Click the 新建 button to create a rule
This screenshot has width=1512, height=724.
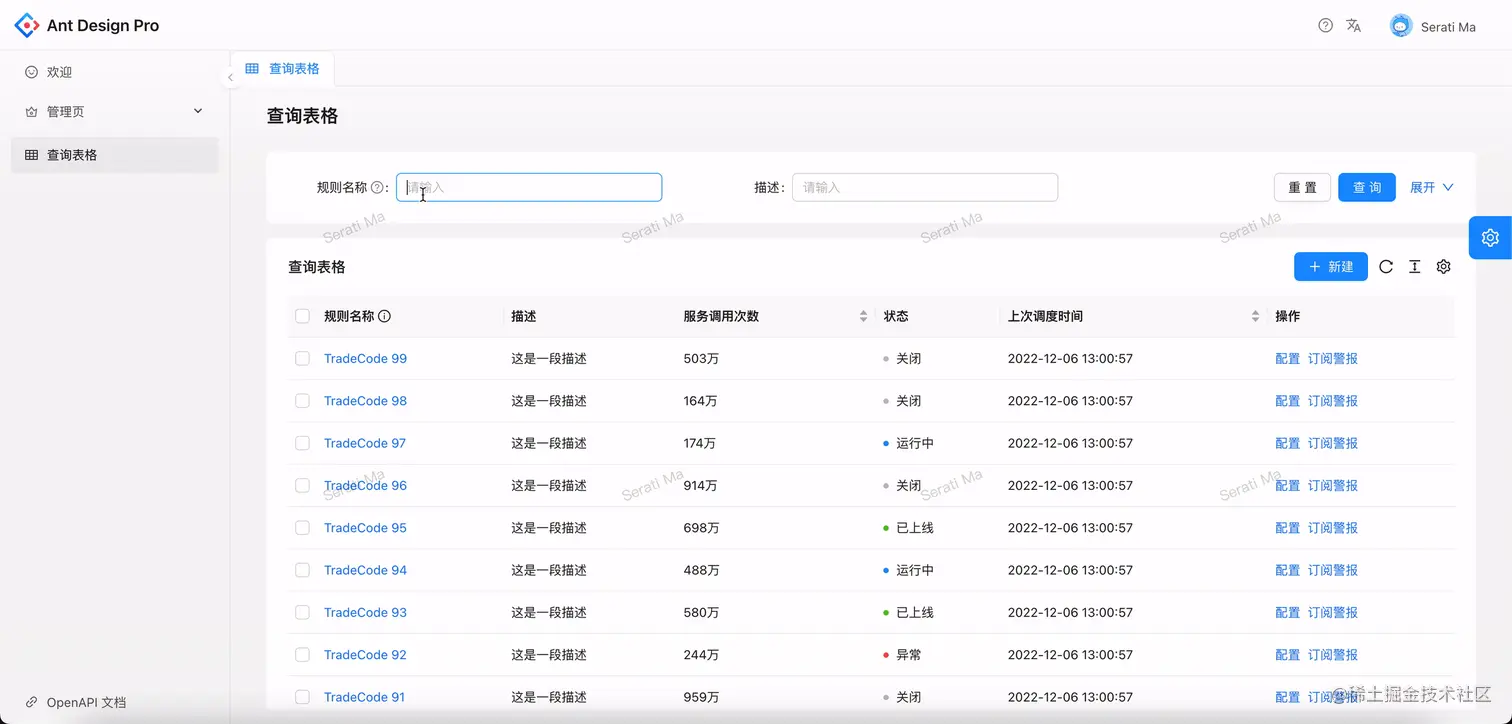1330,267
